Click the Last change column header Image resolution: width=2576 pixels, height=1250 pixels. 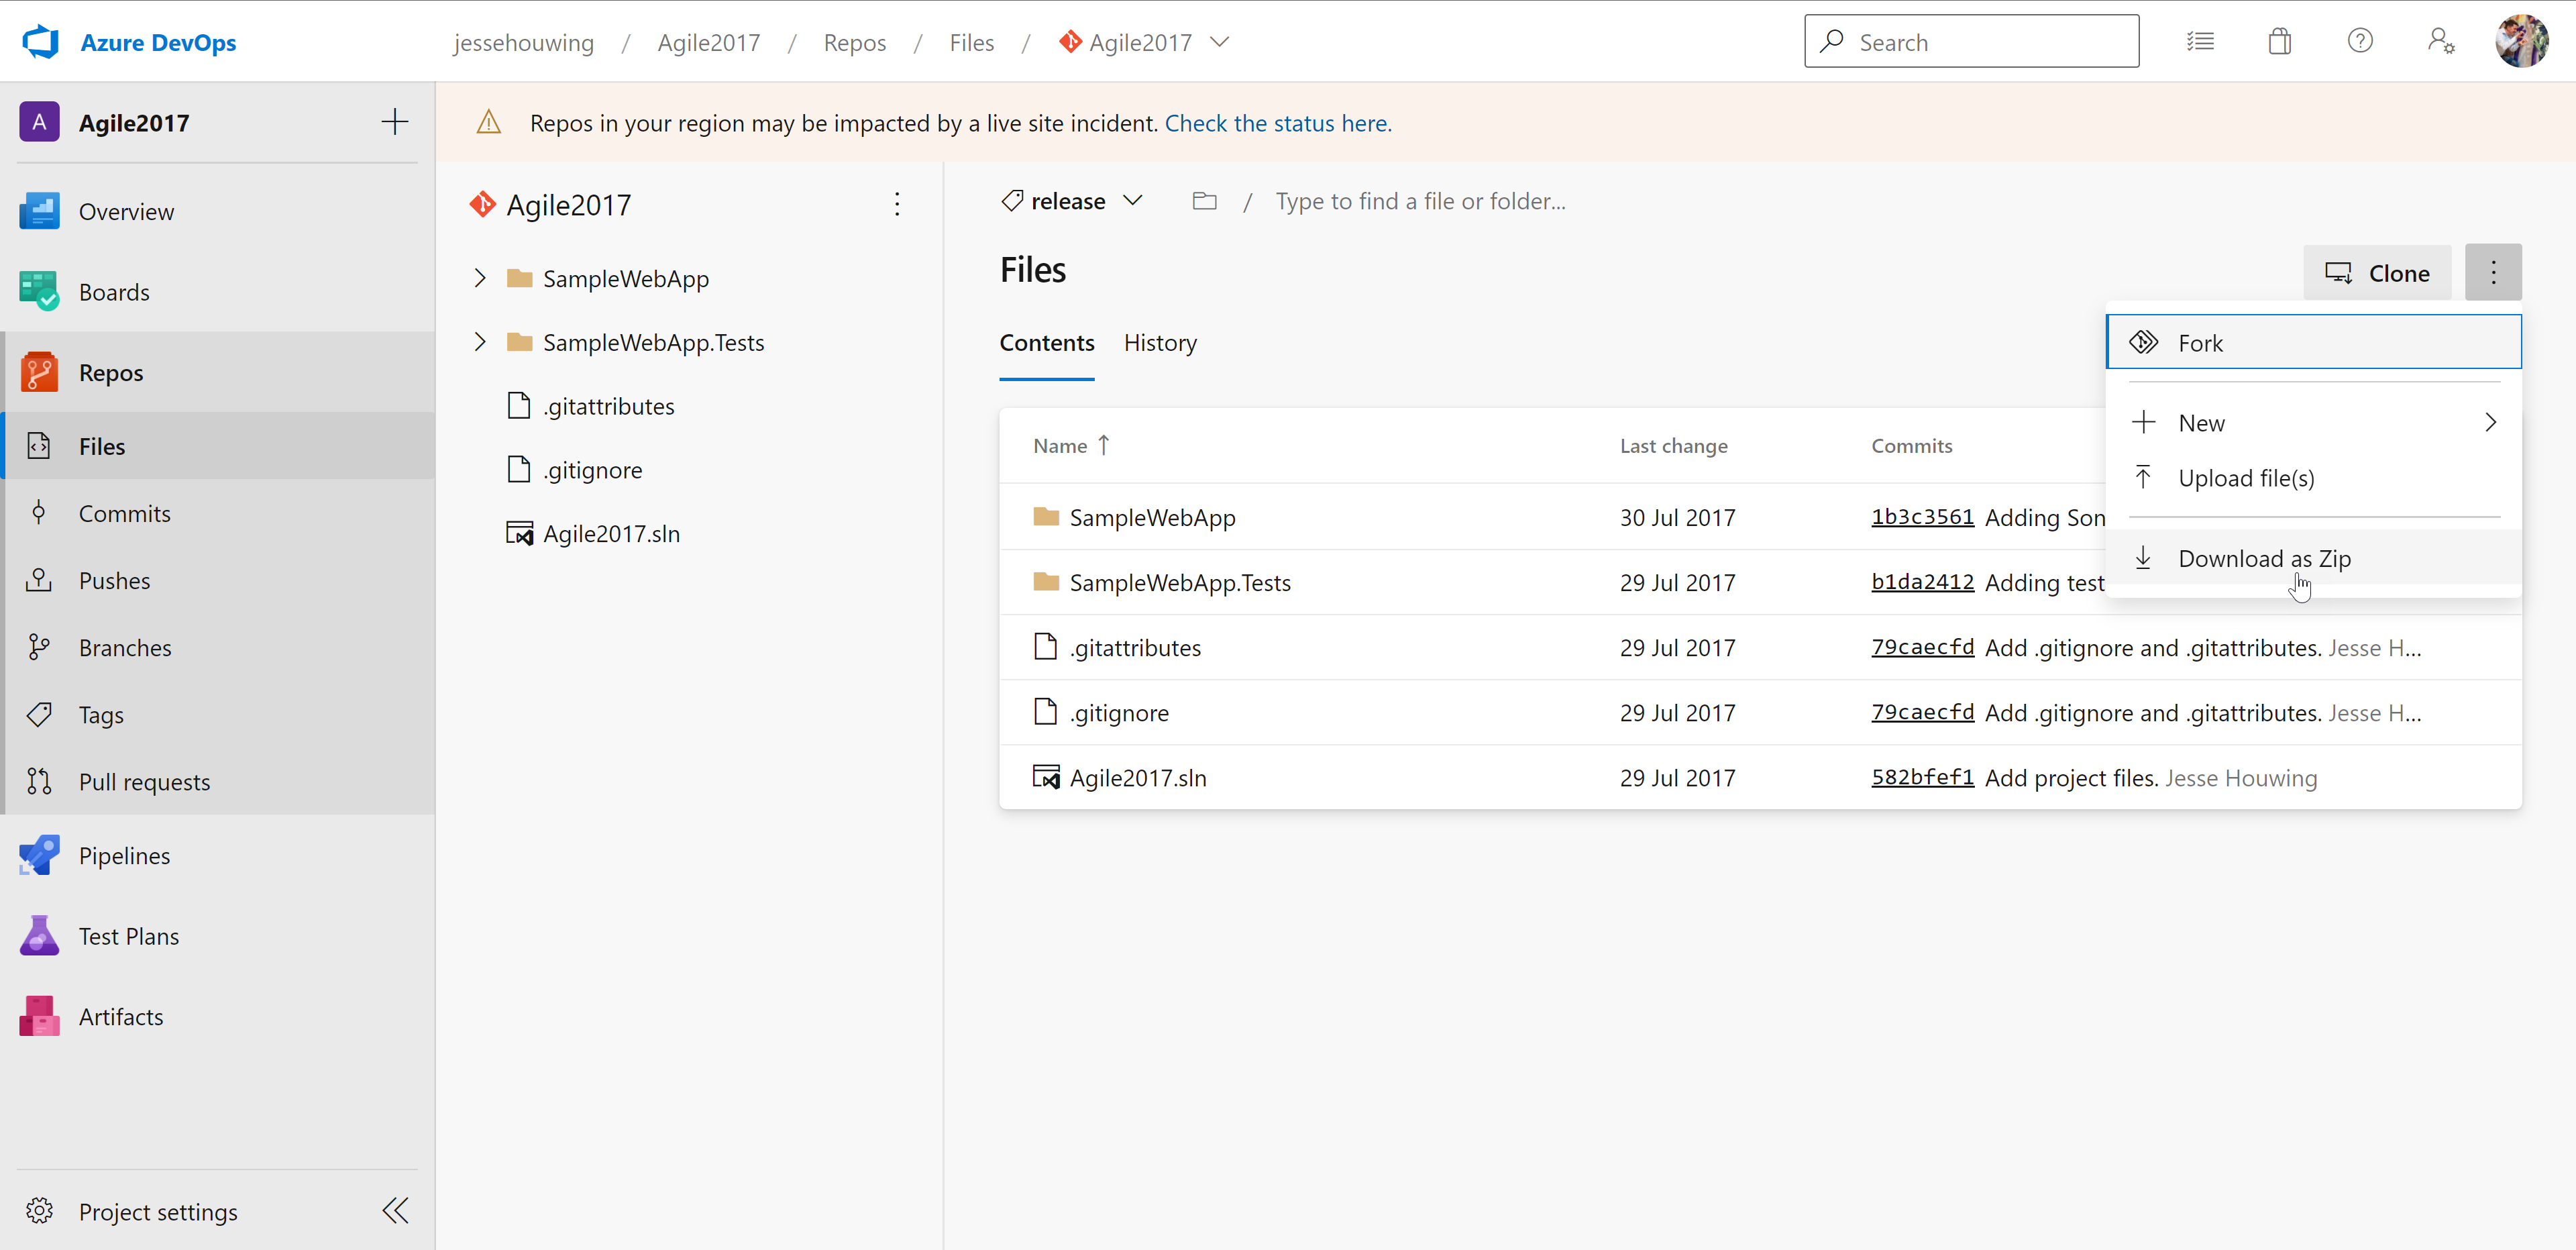[x=1673, y=445]
